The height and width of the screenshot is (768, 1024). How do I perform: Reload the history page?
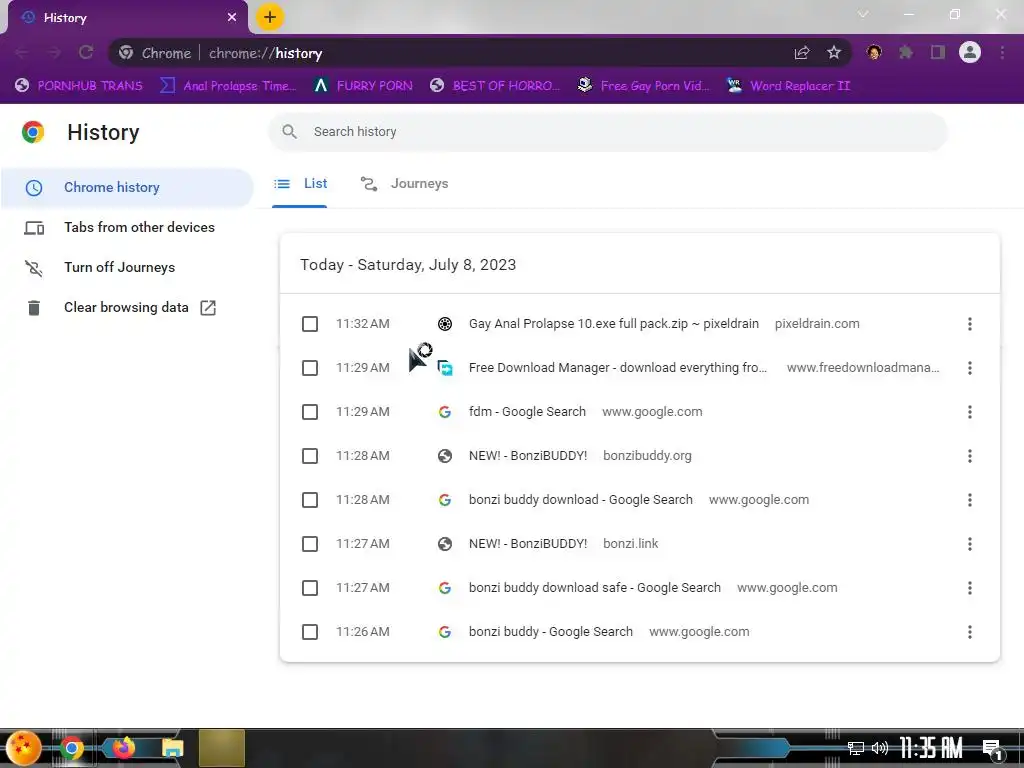click(86, 53)
